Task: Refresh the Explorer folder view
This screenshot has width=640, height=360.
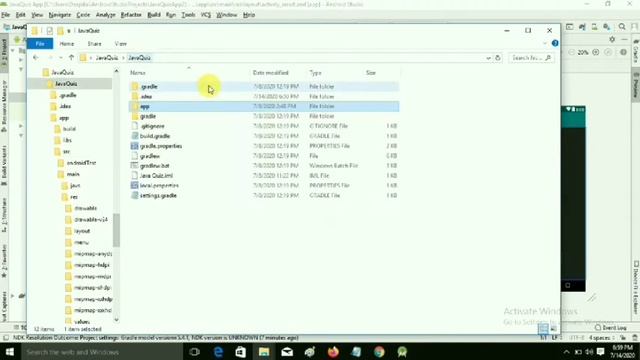Action: 498,58
